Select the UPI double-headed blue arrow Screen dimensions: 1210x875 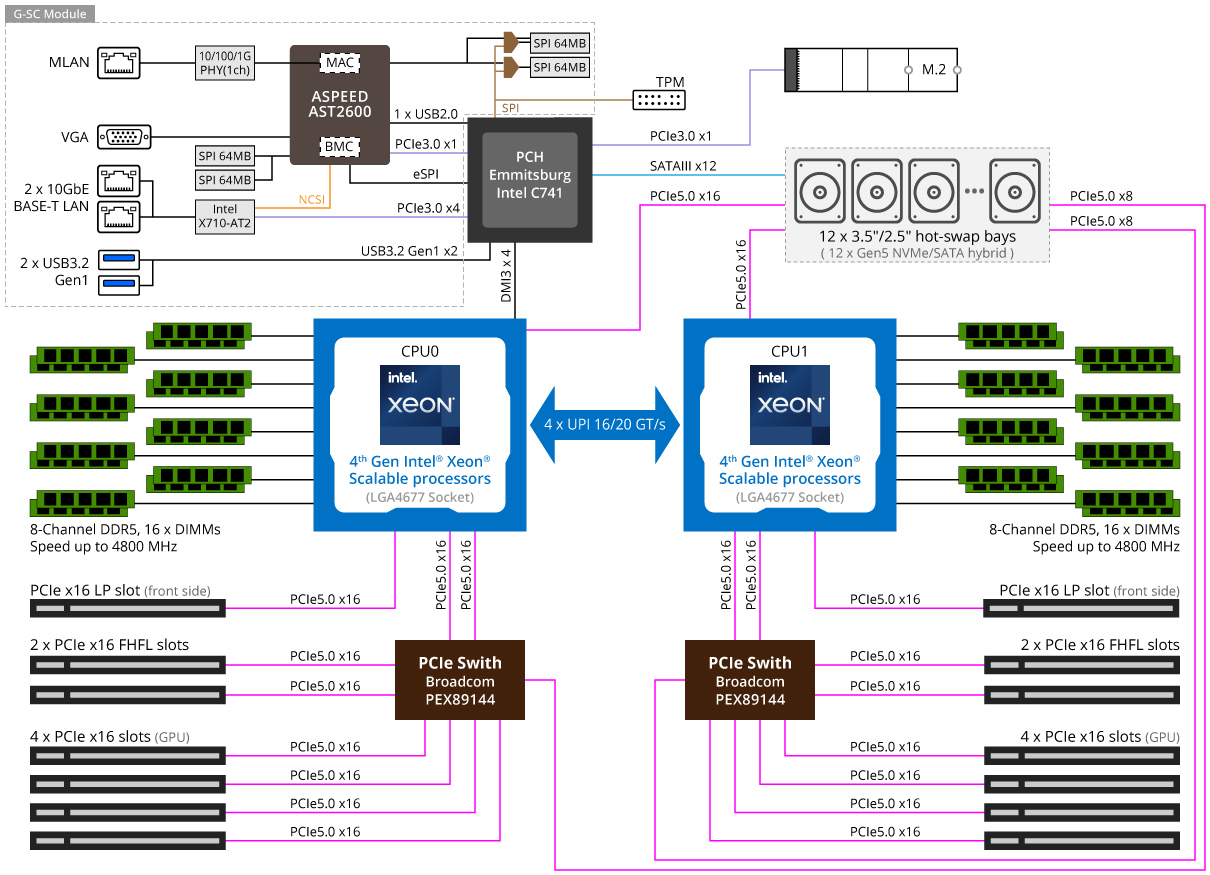(604, 425)
